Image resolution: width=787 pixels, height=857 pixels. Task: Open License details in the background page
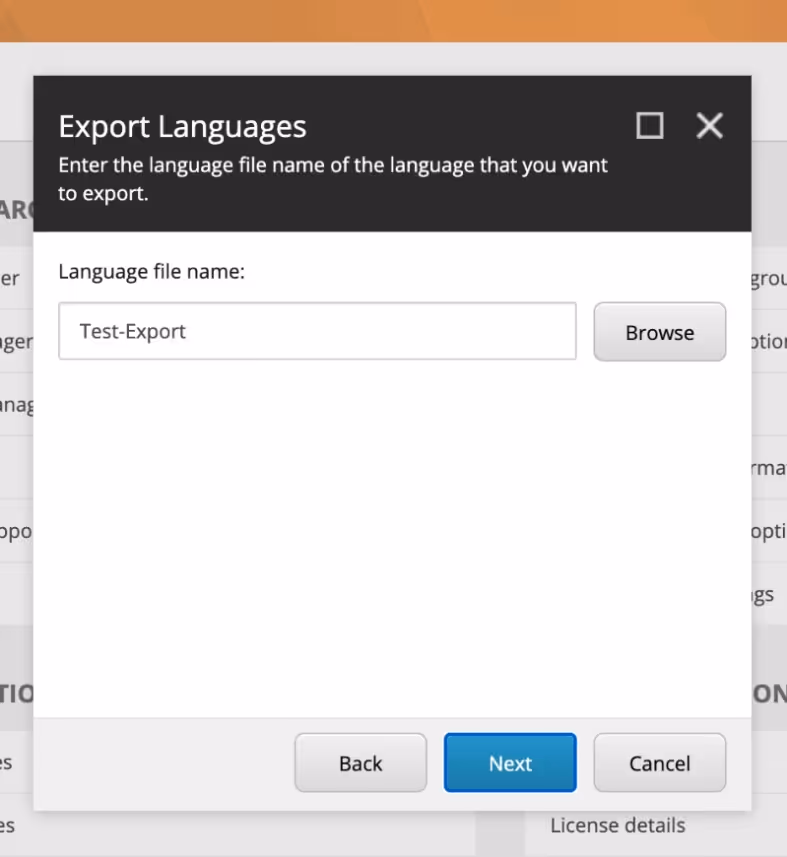pos(618,825)
